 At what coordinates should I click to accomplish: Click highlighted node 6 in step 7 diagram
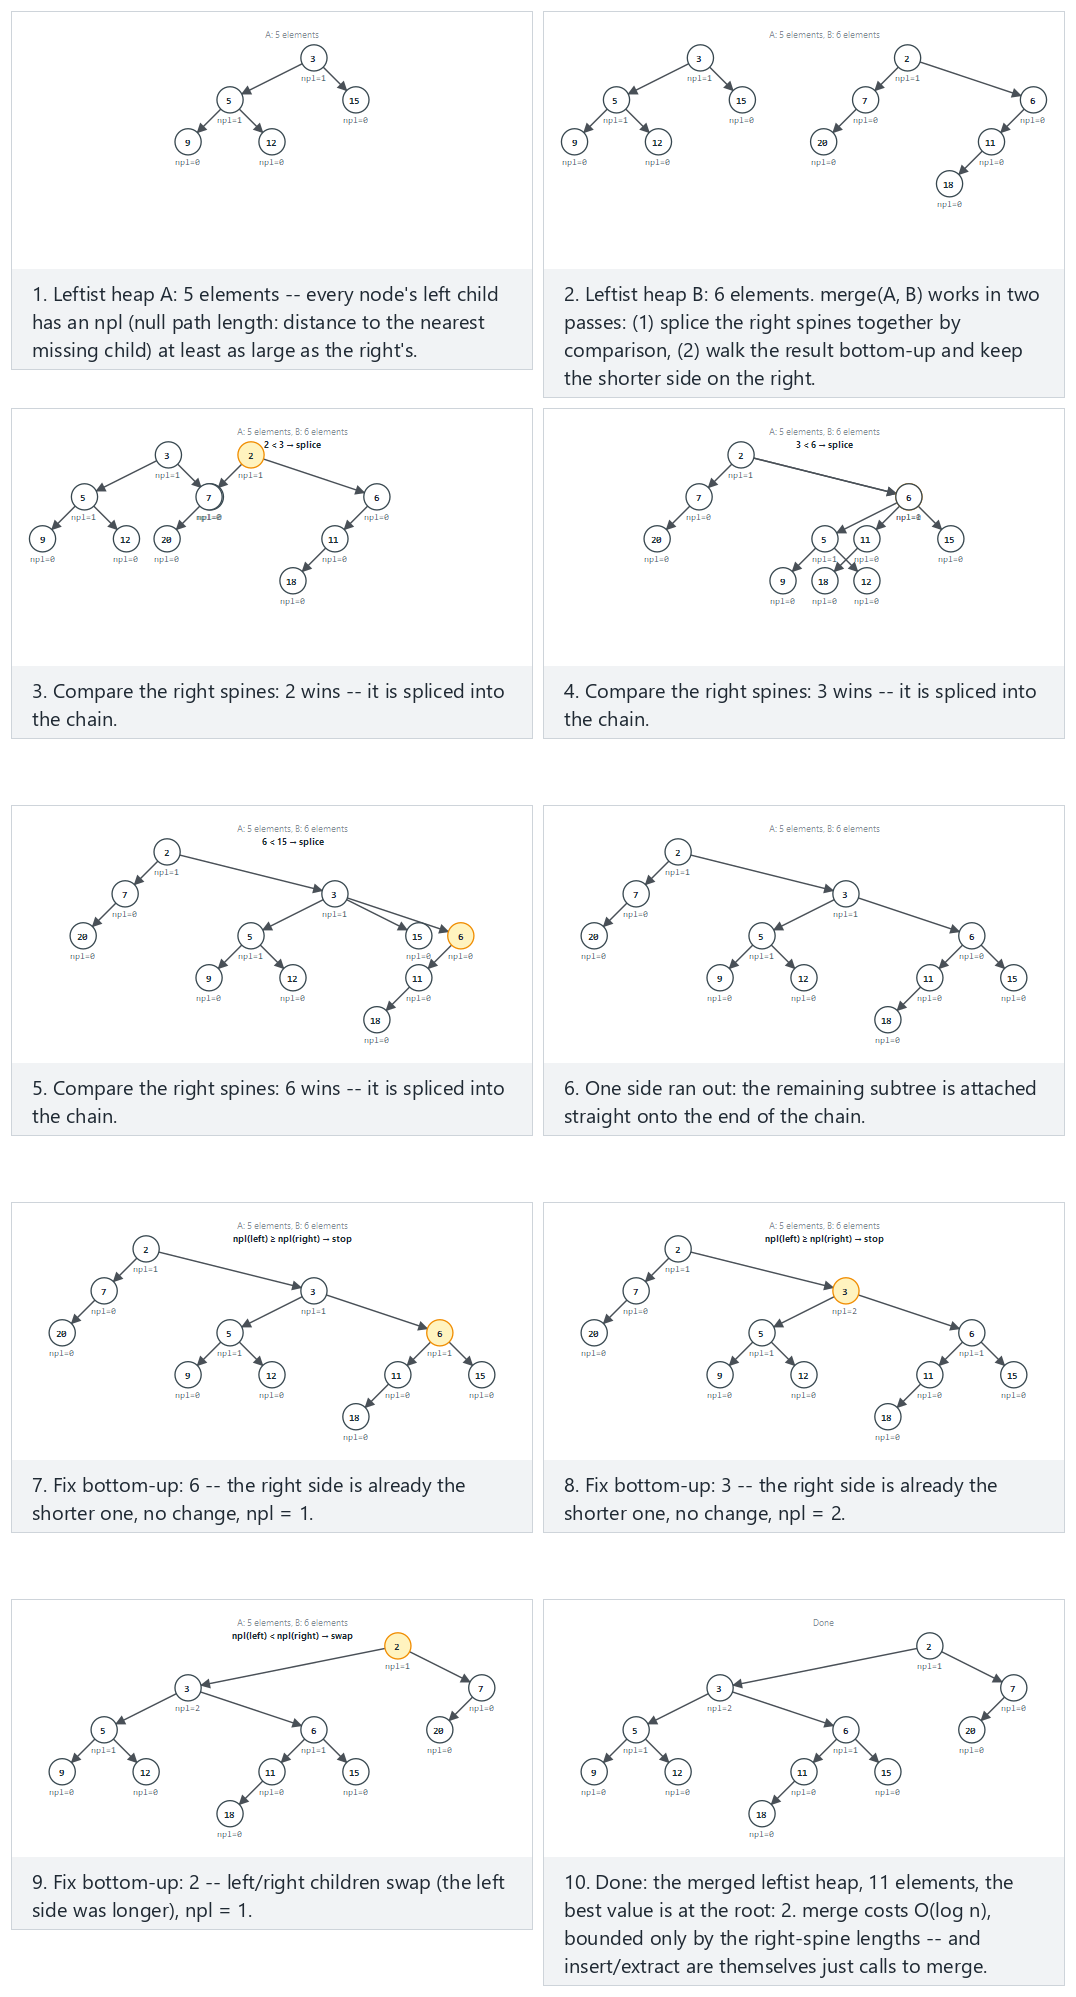439,1333
